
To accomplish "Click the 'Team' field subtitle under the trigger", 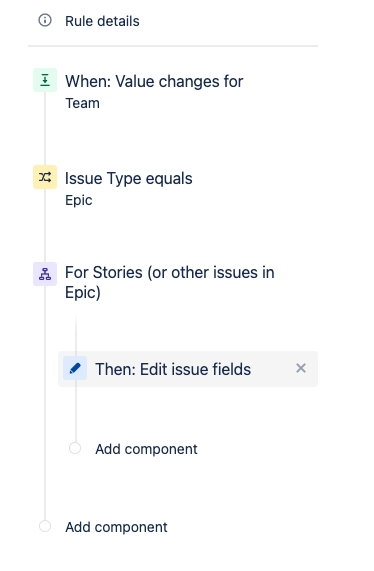I will point(82,103).
